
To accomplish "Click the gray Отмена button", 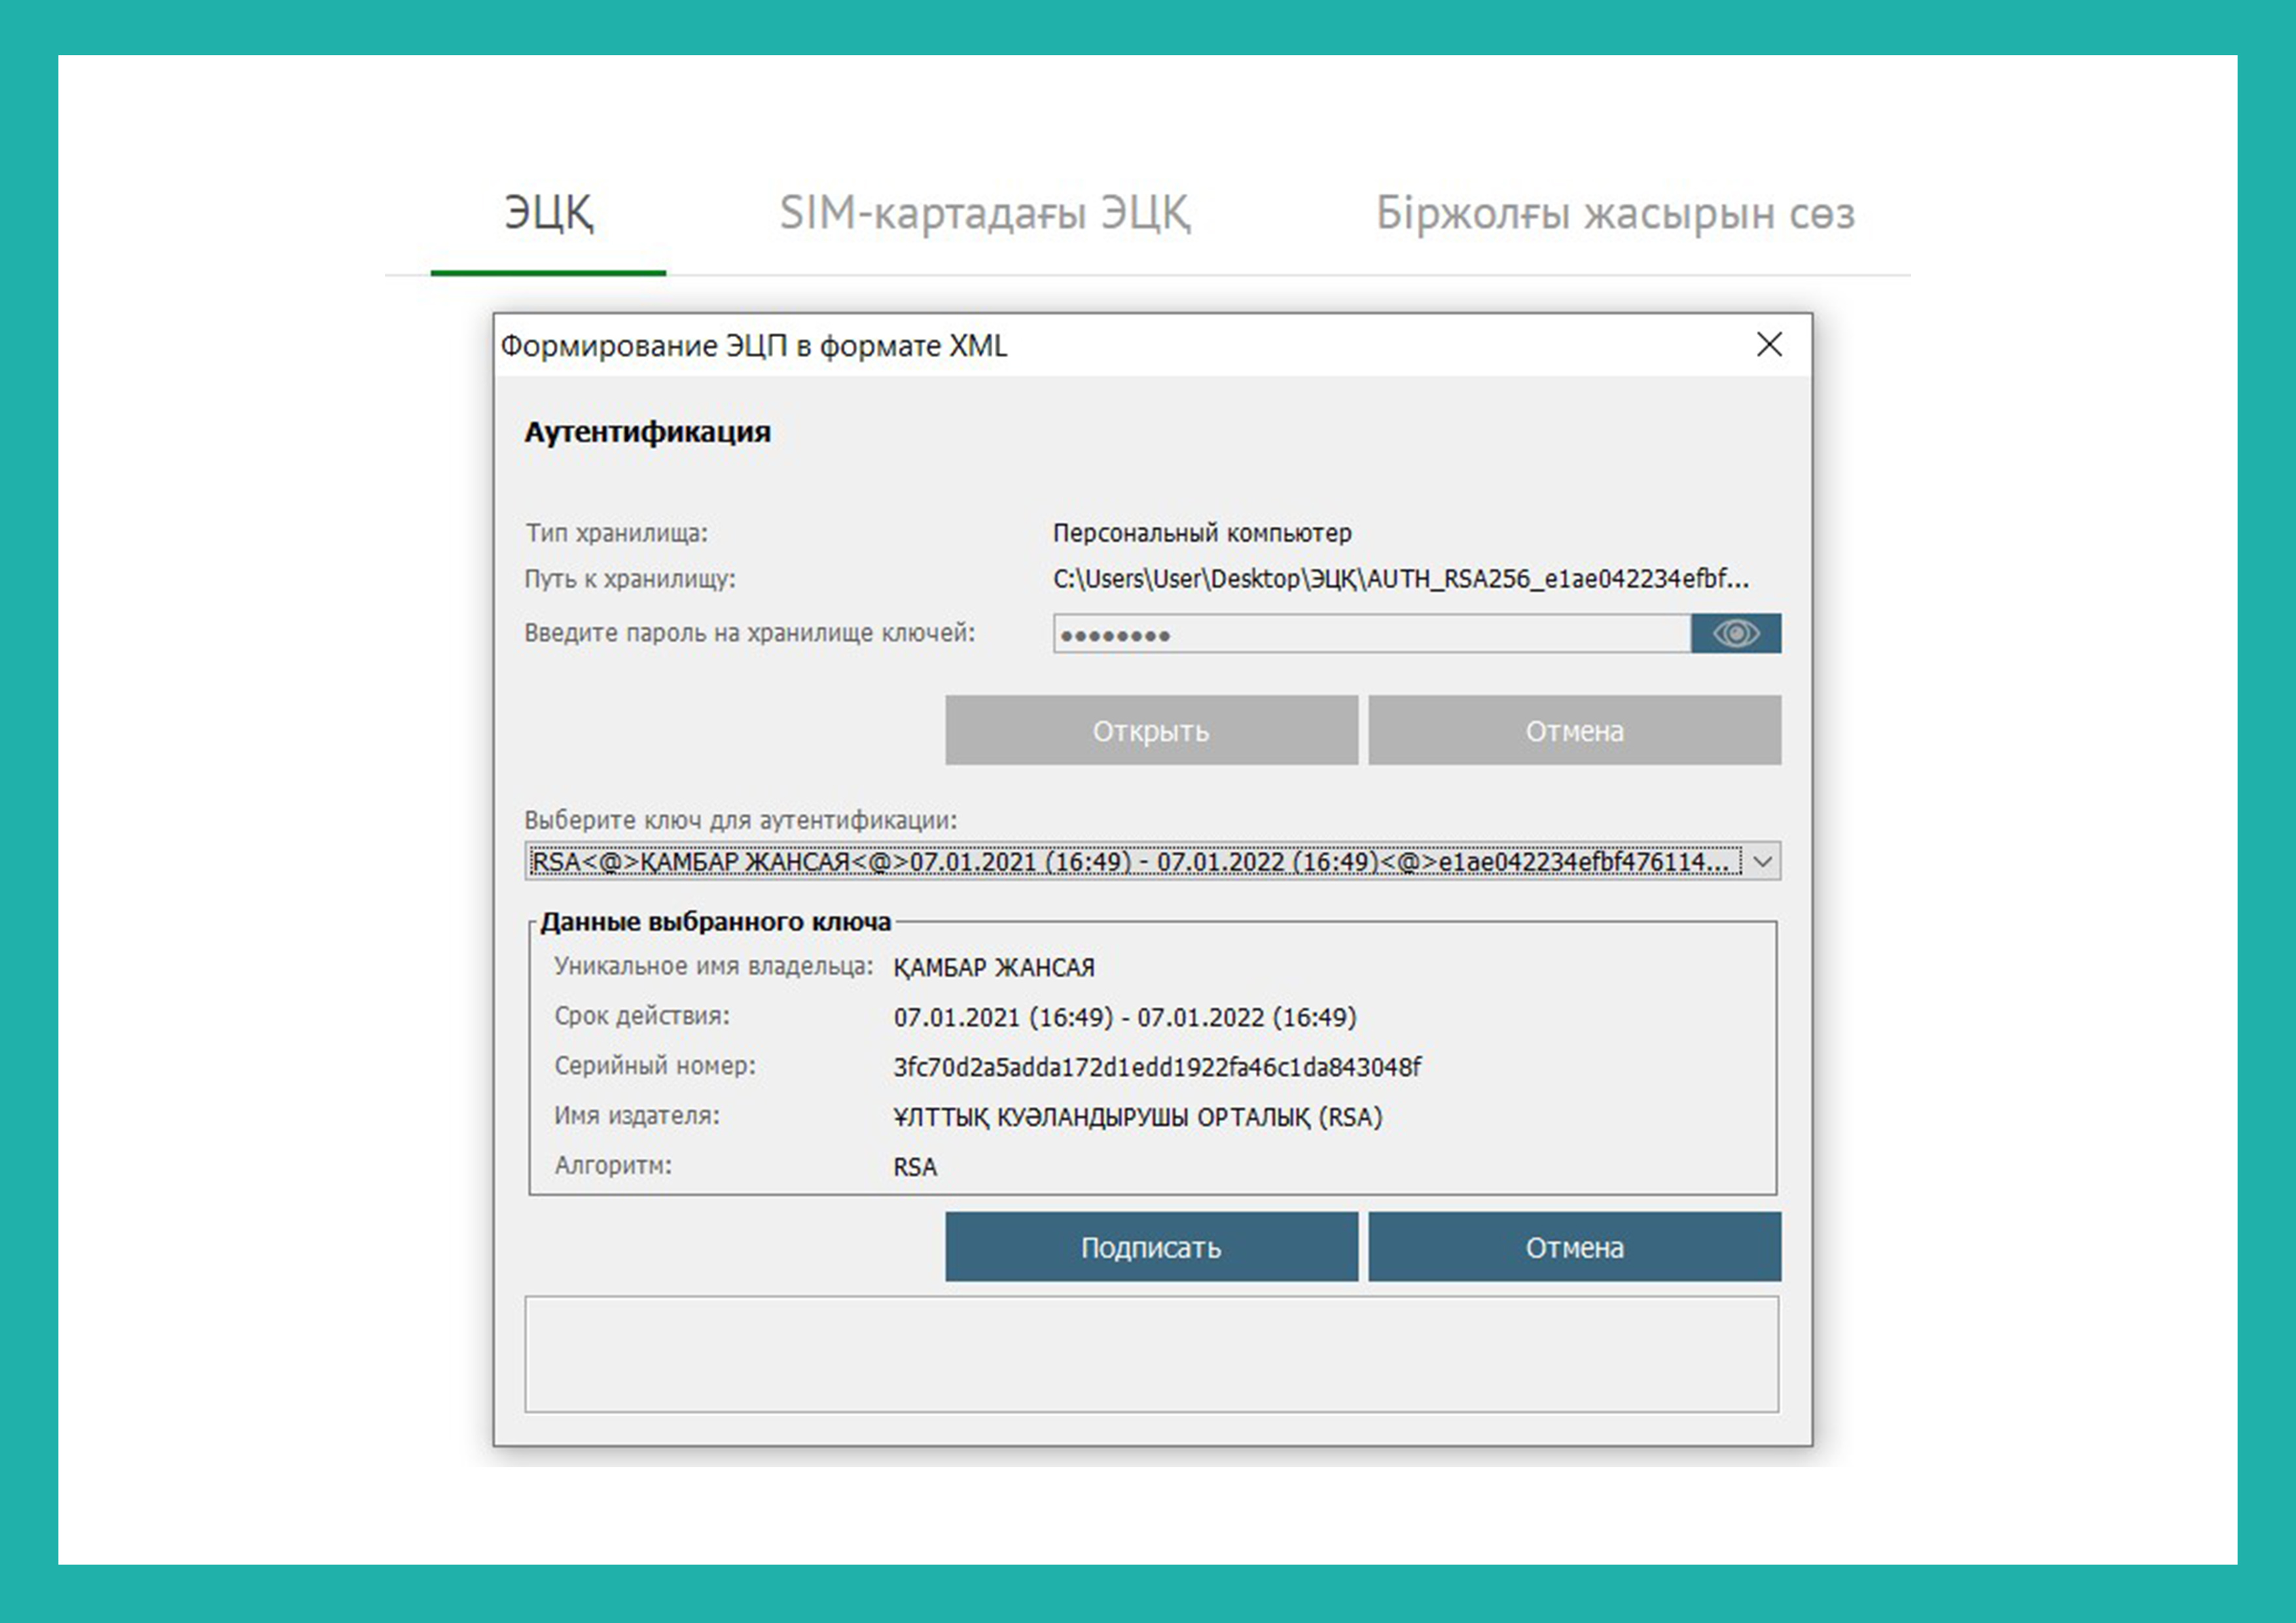I will 1574,731.
